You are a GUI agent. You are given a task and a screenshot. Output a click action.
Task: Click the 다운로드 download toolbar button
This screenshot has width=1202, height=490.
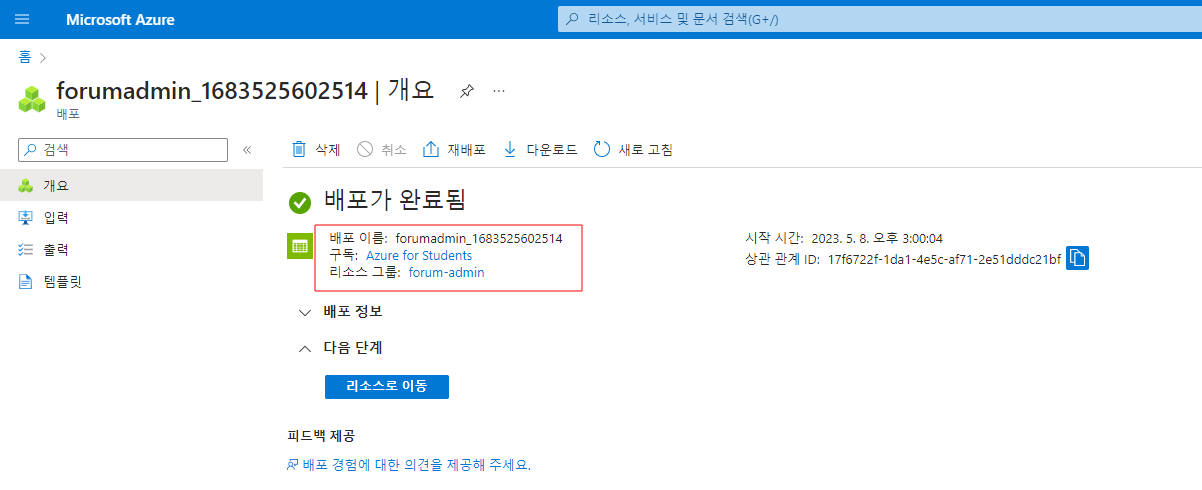click(x=541, y=150)
